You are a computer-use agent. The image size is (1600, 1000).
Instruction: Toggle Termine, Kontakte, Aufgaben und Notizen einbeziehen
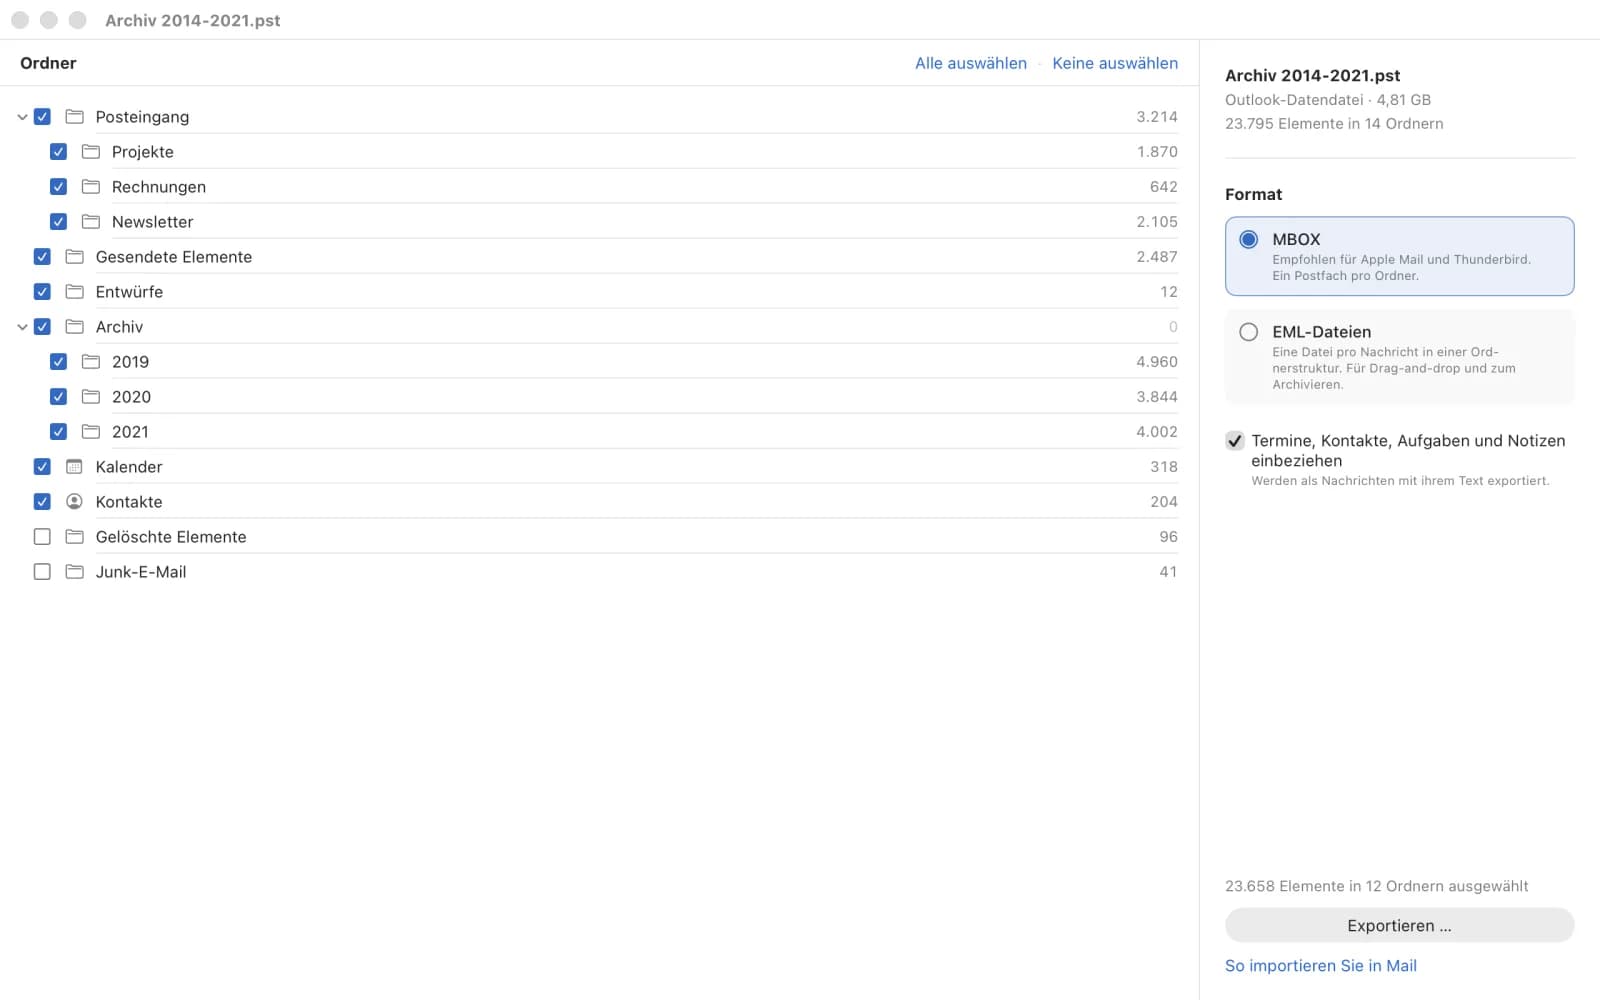coord(1235,441)
